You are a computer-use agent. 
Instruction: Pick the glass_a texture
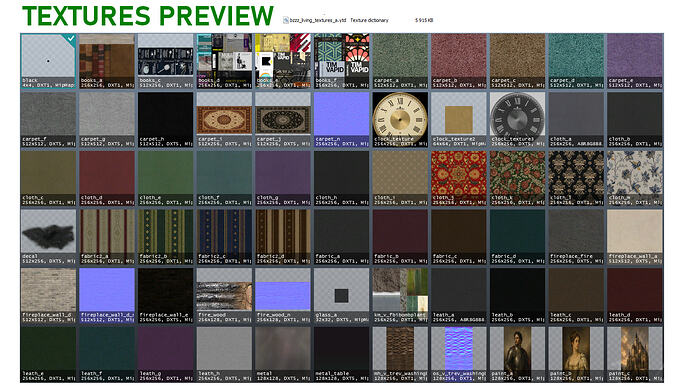click(341, 296)
